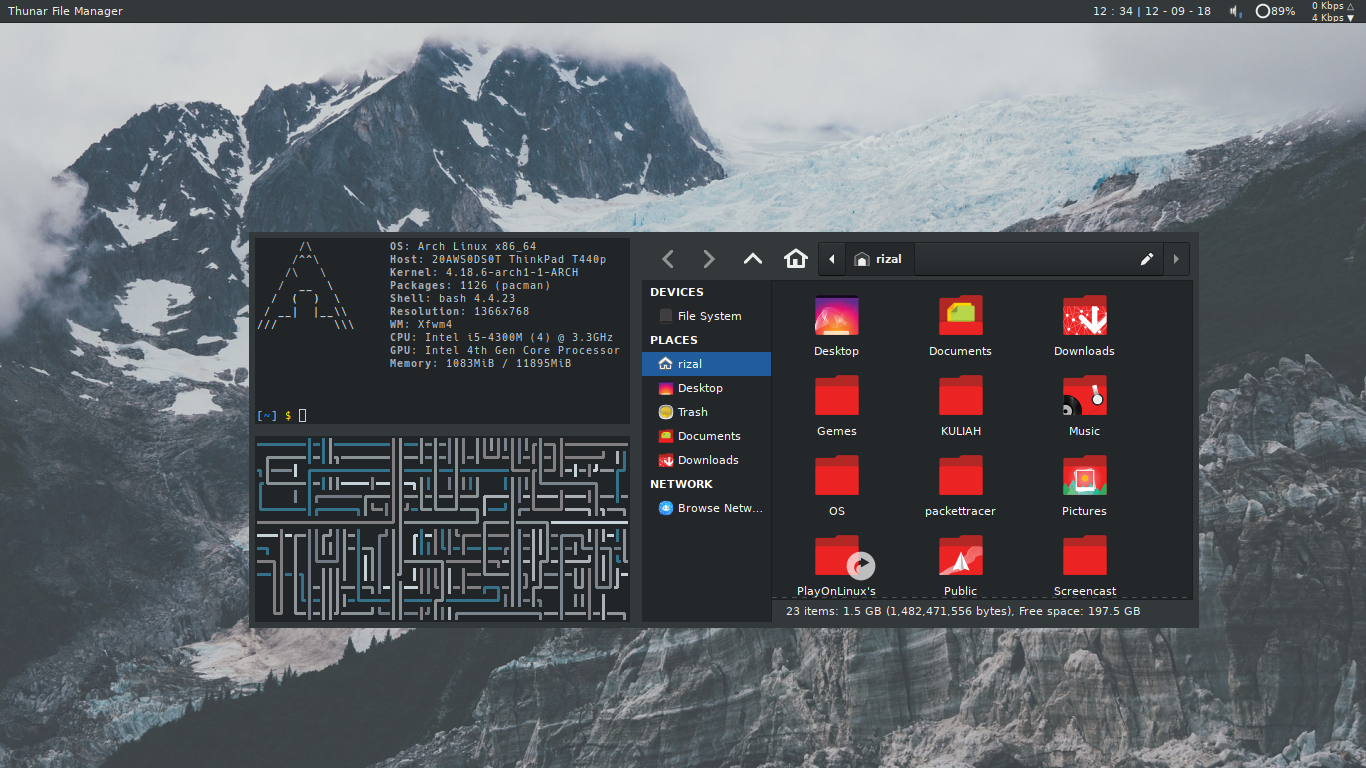Select the OS folder icon
The height and width of the screenshot is (768, 1366).
click(x=836, y=476)
